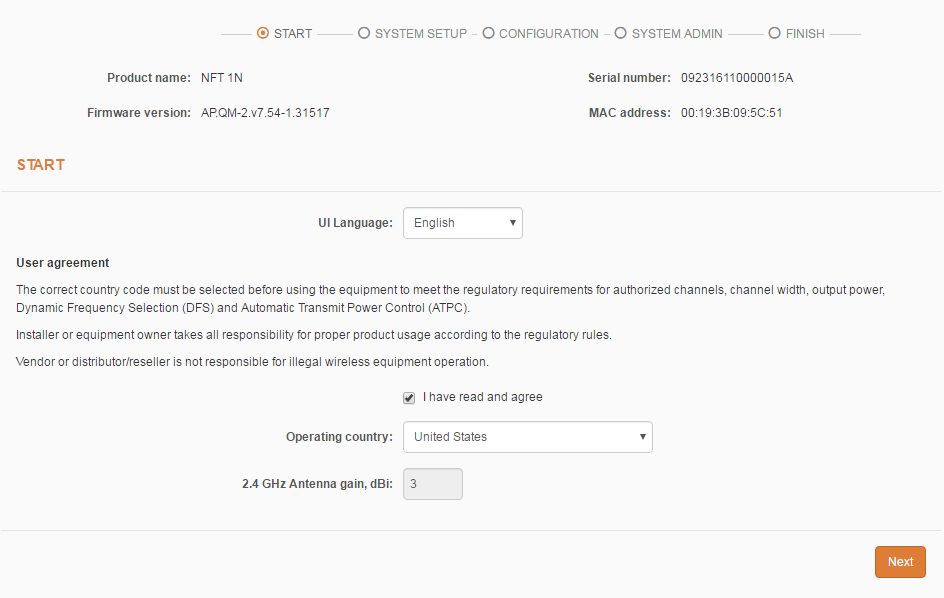Go to the CONFIGURATION wizard label
The height and width of the screenshot is (598, 944).
[548, 34]
